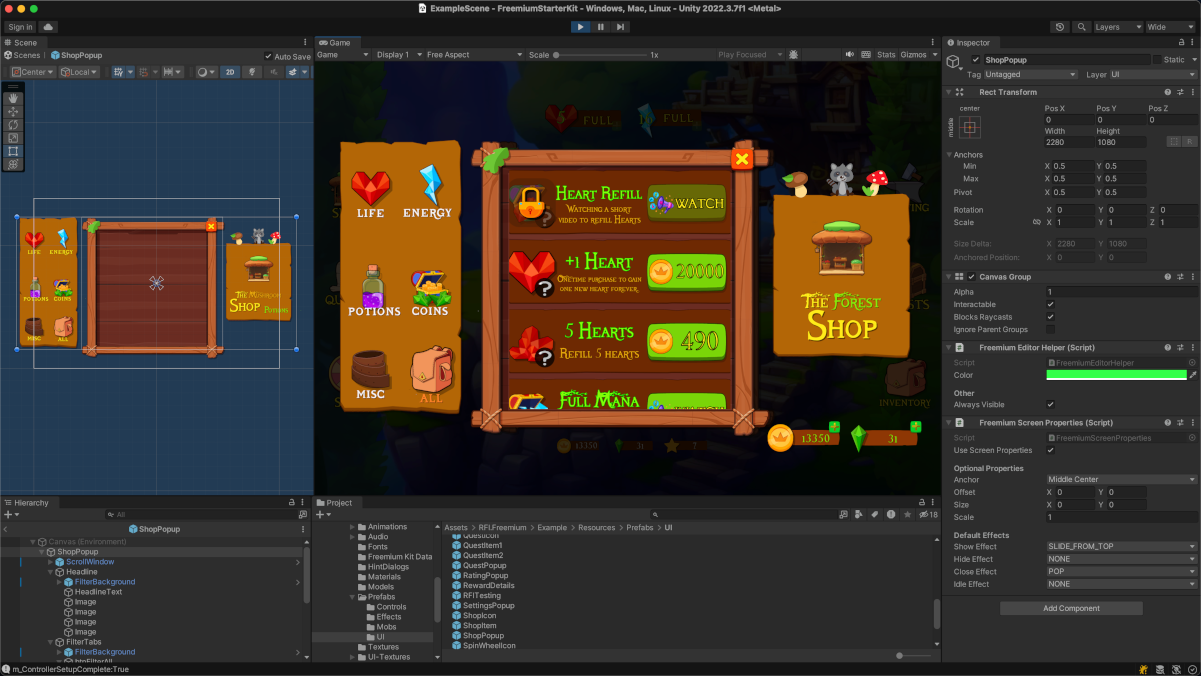Open the Show Effect dropdown
1201x676 pixels.
pos(1121,547)
